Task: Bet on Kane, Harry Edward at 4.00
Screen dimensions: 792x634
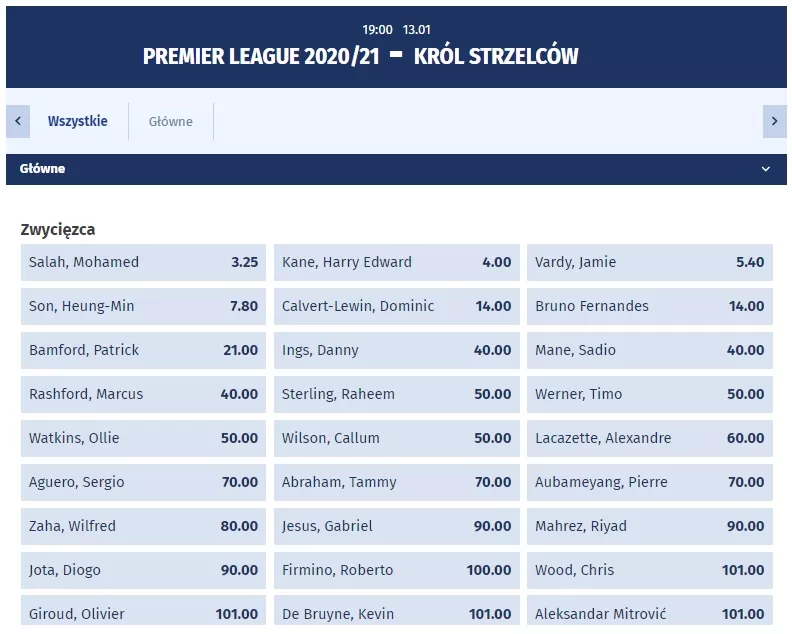Action: 397,262
